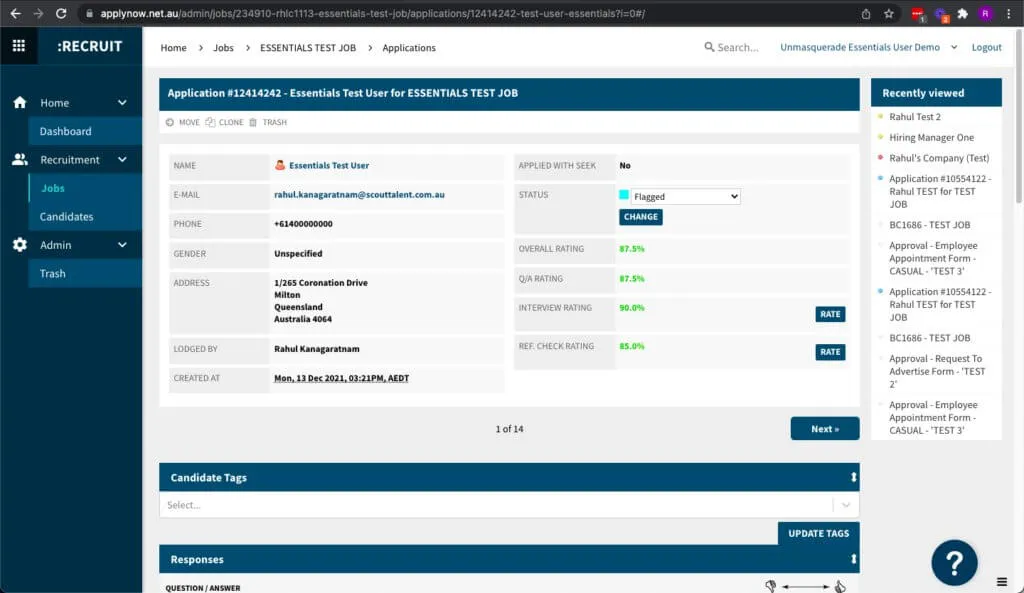
Task: Go to Jobs breadcrumb
Action: coord(223,48)
